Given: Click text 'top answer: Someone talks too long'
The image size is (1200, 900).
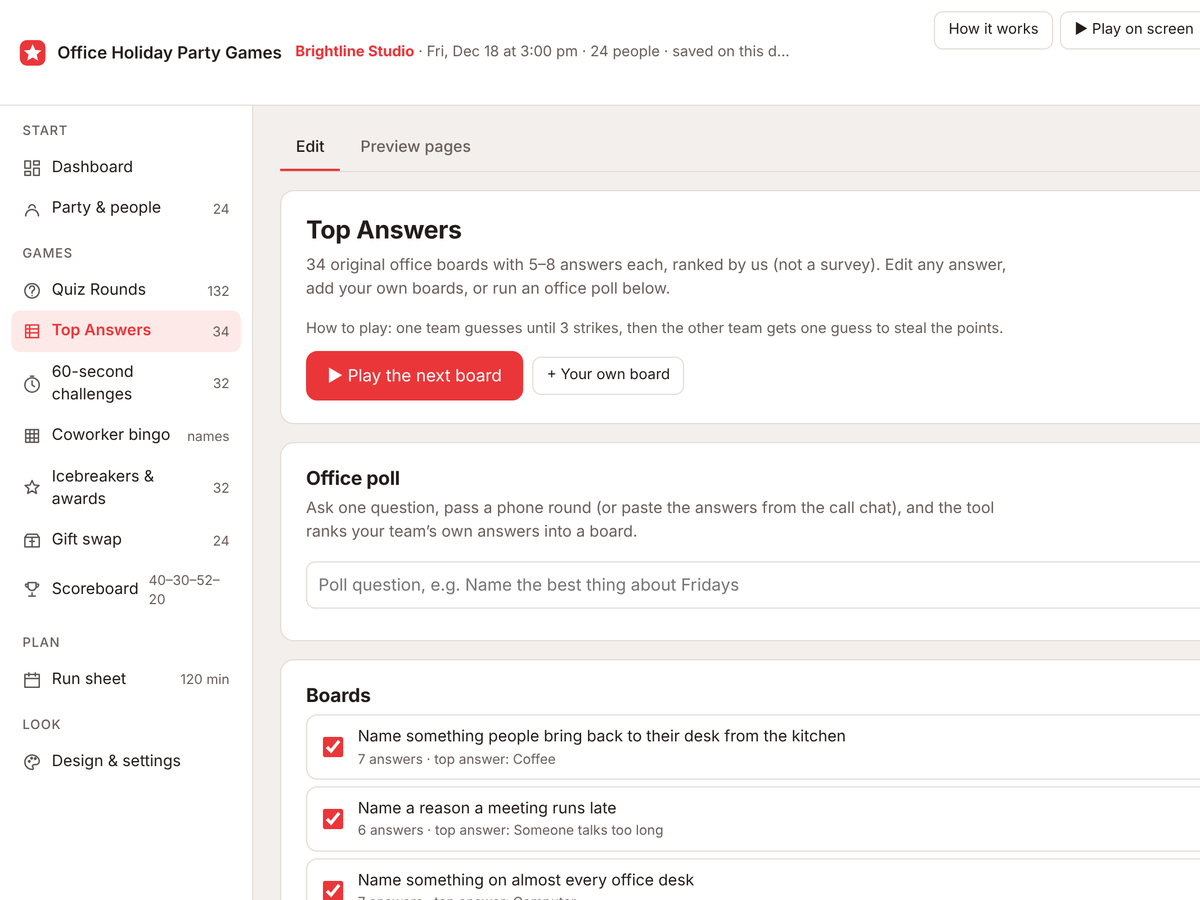Looking at the screenshot, I should coord(549,830).
